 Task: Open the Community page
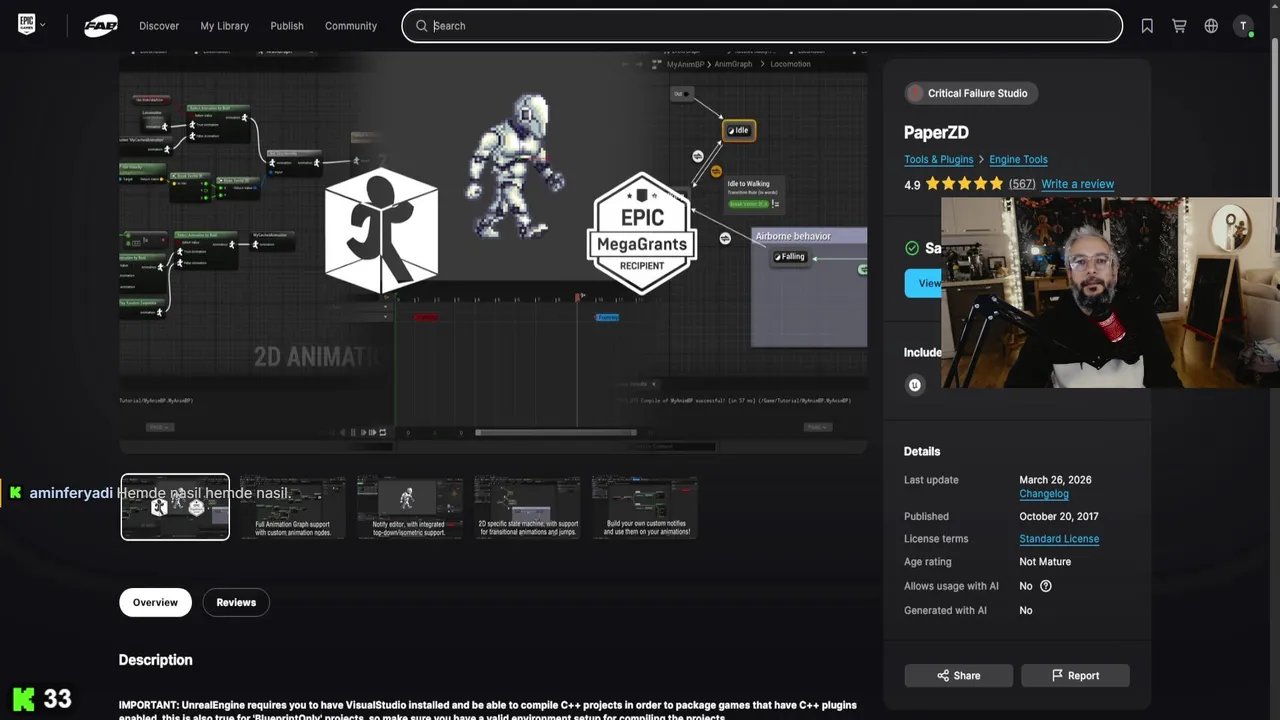351,26
